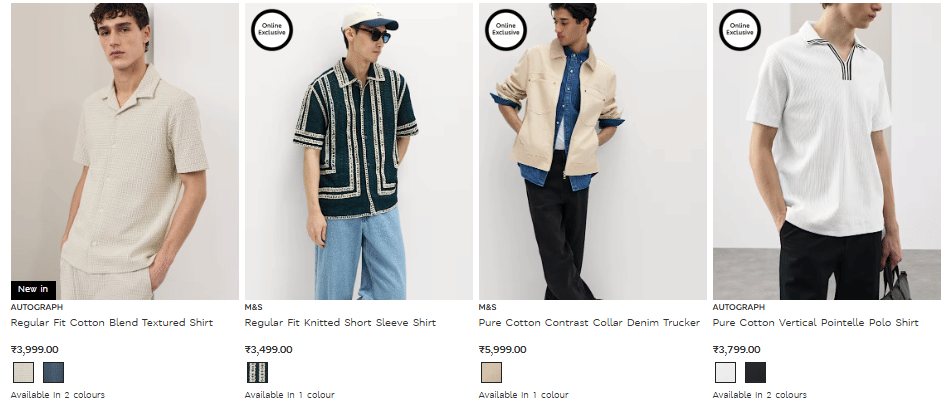Click the New in label
This screenshot has height=409, width=946.
coord(33,289)
